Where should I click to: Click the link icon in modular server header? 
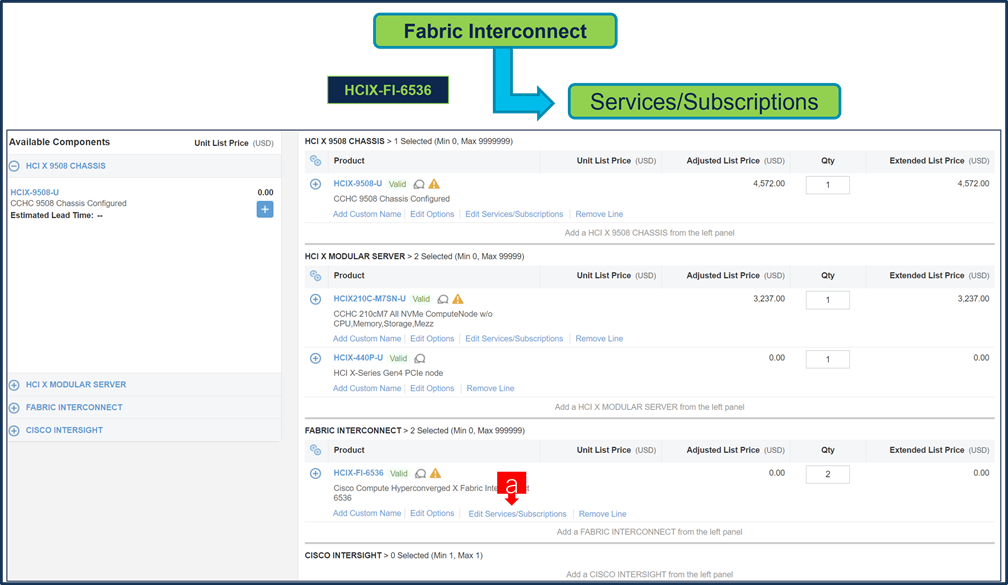[315, 276]
